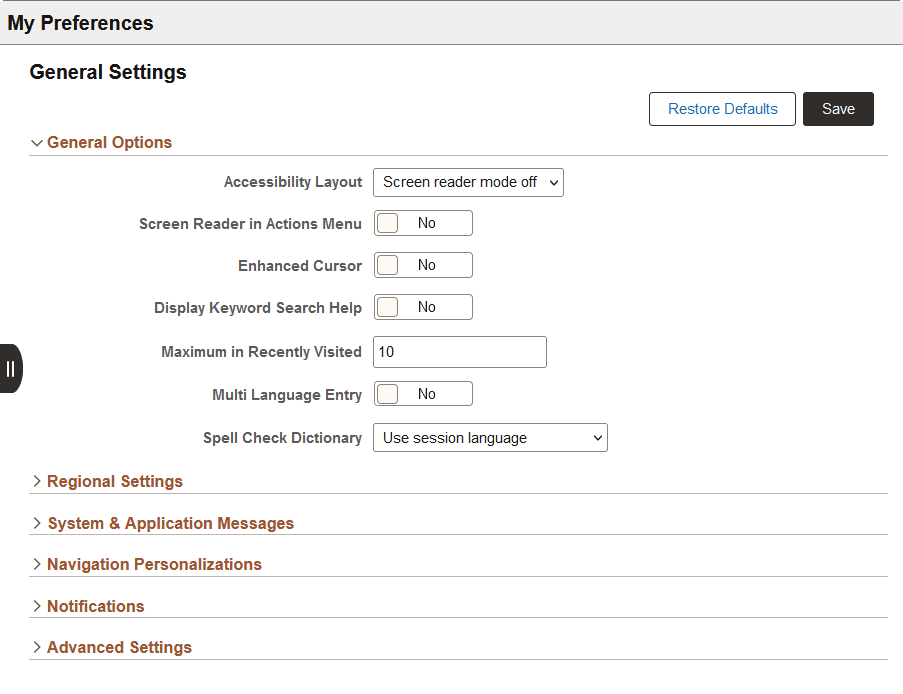
Task: Click the Notifications expand chevron
Action: (37, 606)
